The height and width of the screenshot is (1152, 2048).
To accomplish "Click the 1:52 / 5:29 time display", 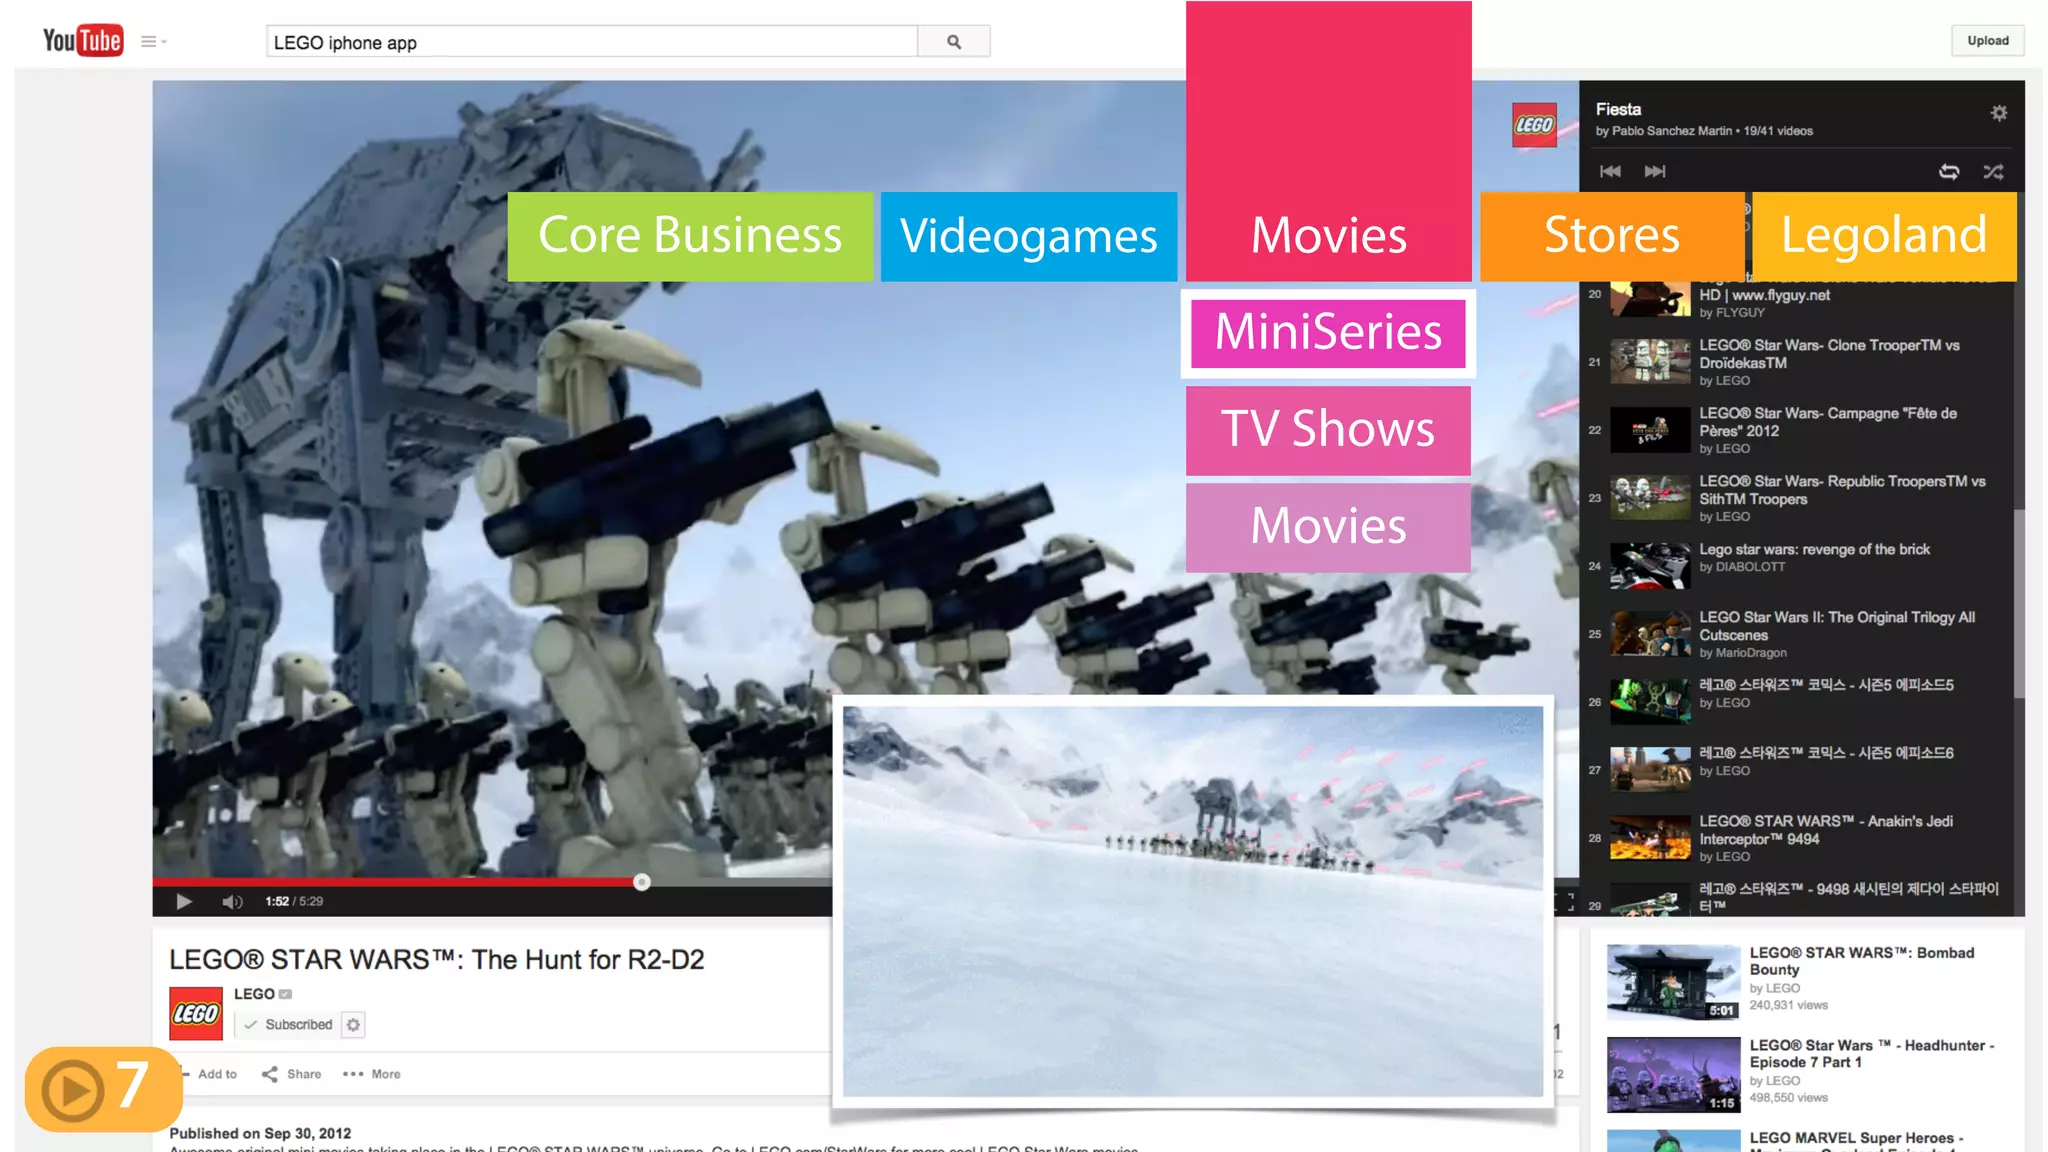I will (x=294, y=901).
